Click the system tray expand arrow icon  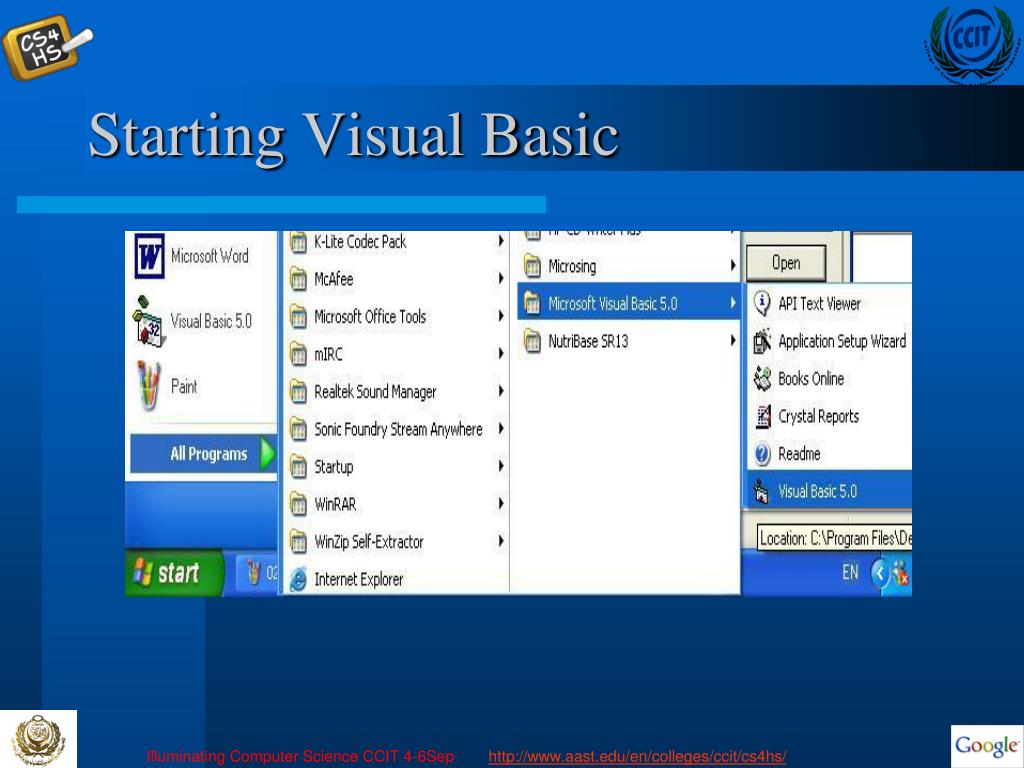pos(880,573)
